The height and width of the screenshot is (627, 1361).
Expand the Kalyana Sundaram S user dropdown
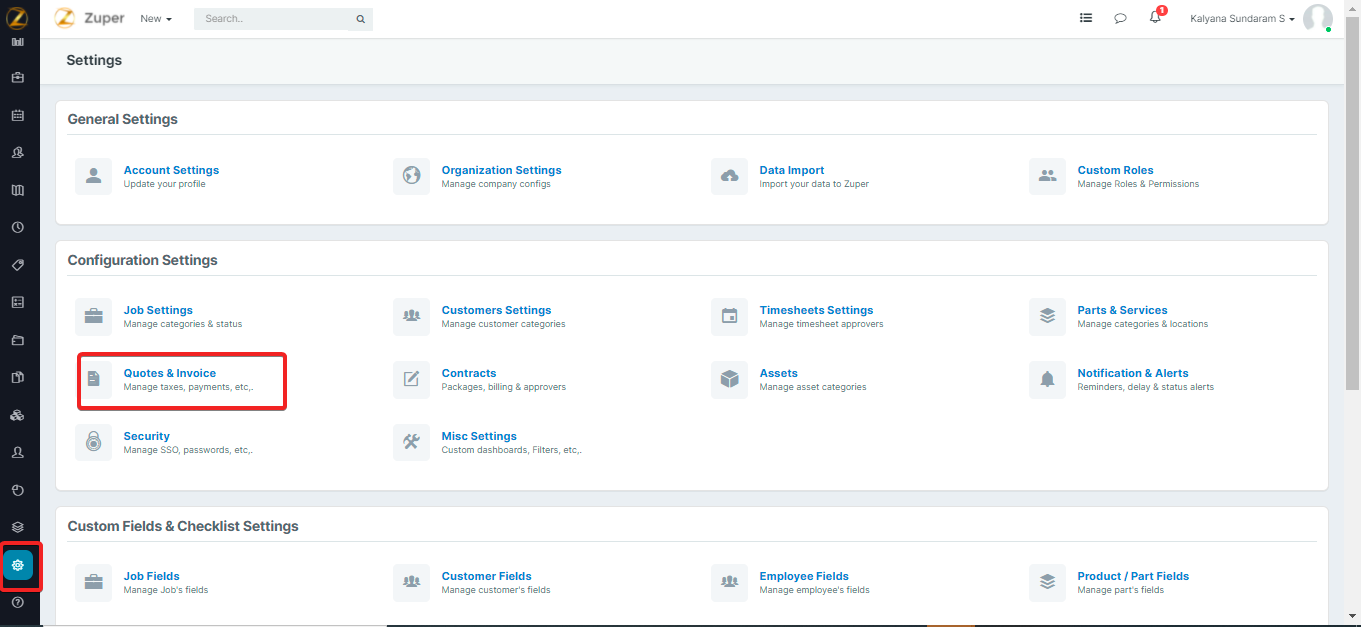(x=1242, y=19)
